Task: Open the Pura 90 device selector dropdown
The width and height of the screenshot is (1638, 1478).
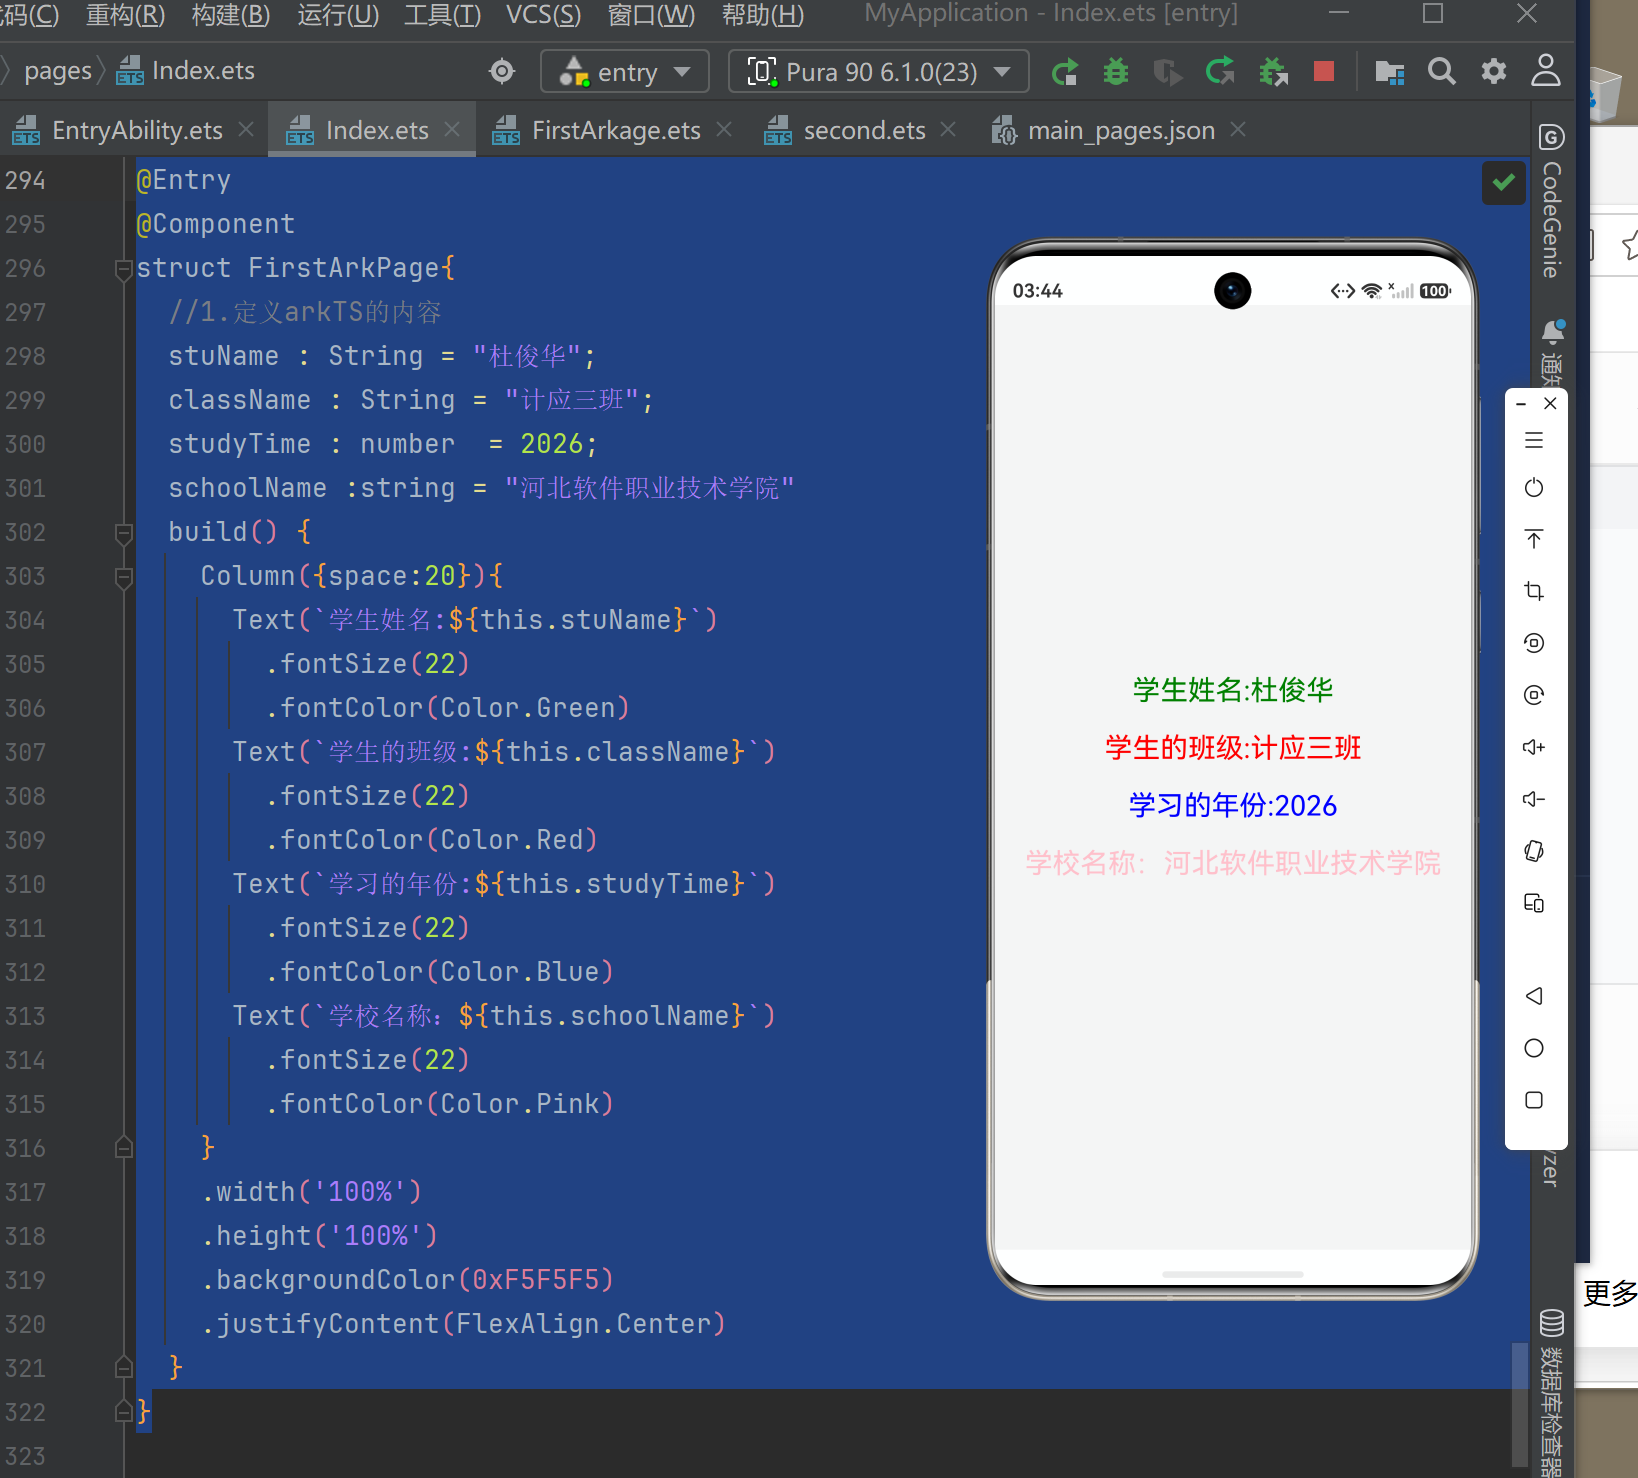Action: tap(878, 72)
